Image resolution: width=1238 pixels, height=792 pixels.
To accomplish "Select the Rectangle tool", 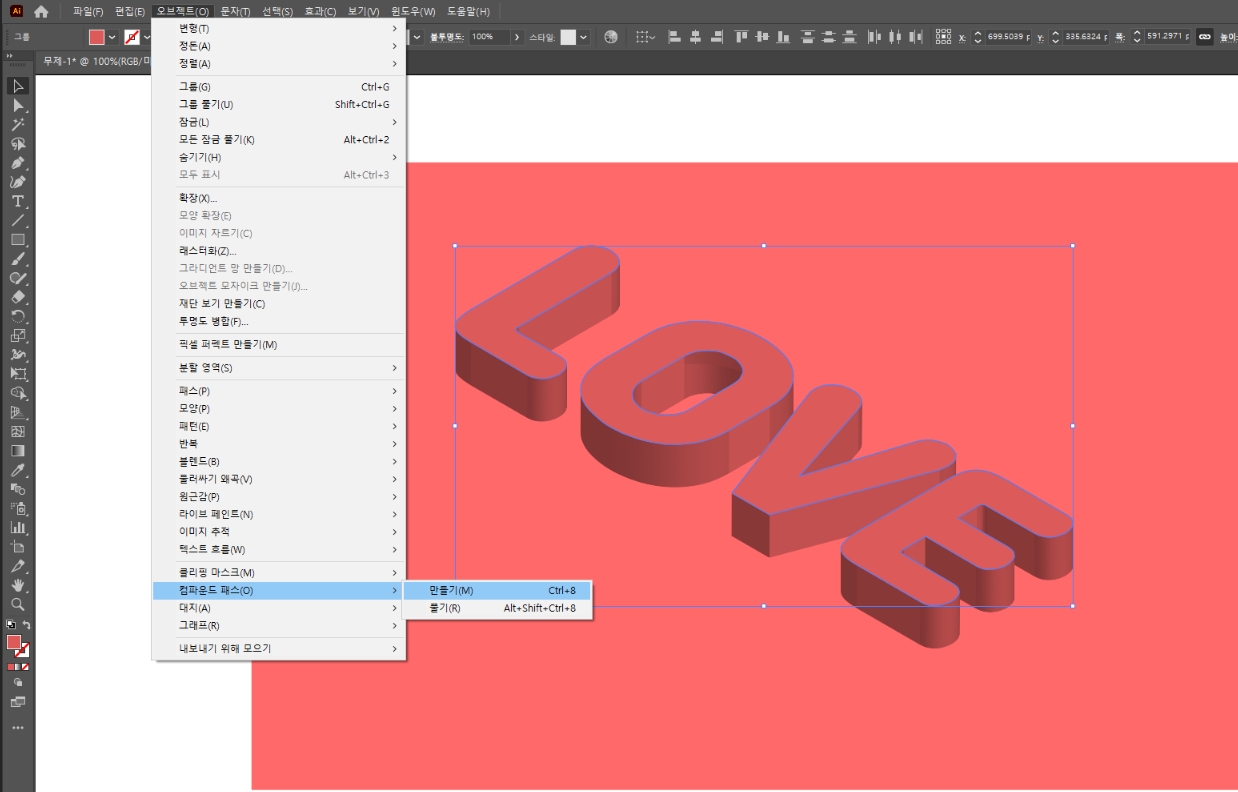I will (x=18, y=239).
